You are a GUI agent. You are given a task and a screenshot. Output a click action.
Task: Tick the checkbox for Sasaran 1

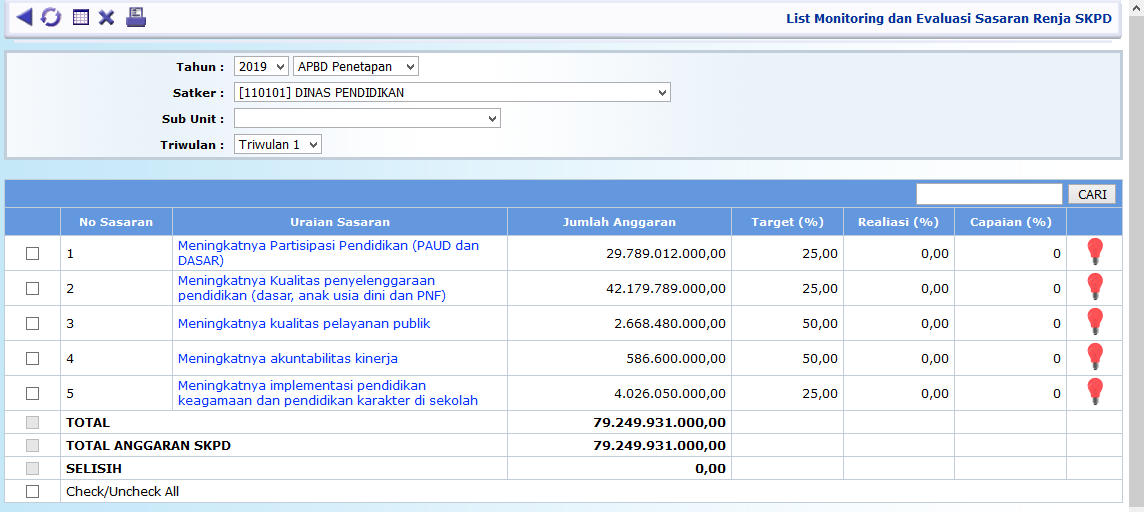[32, 254]
